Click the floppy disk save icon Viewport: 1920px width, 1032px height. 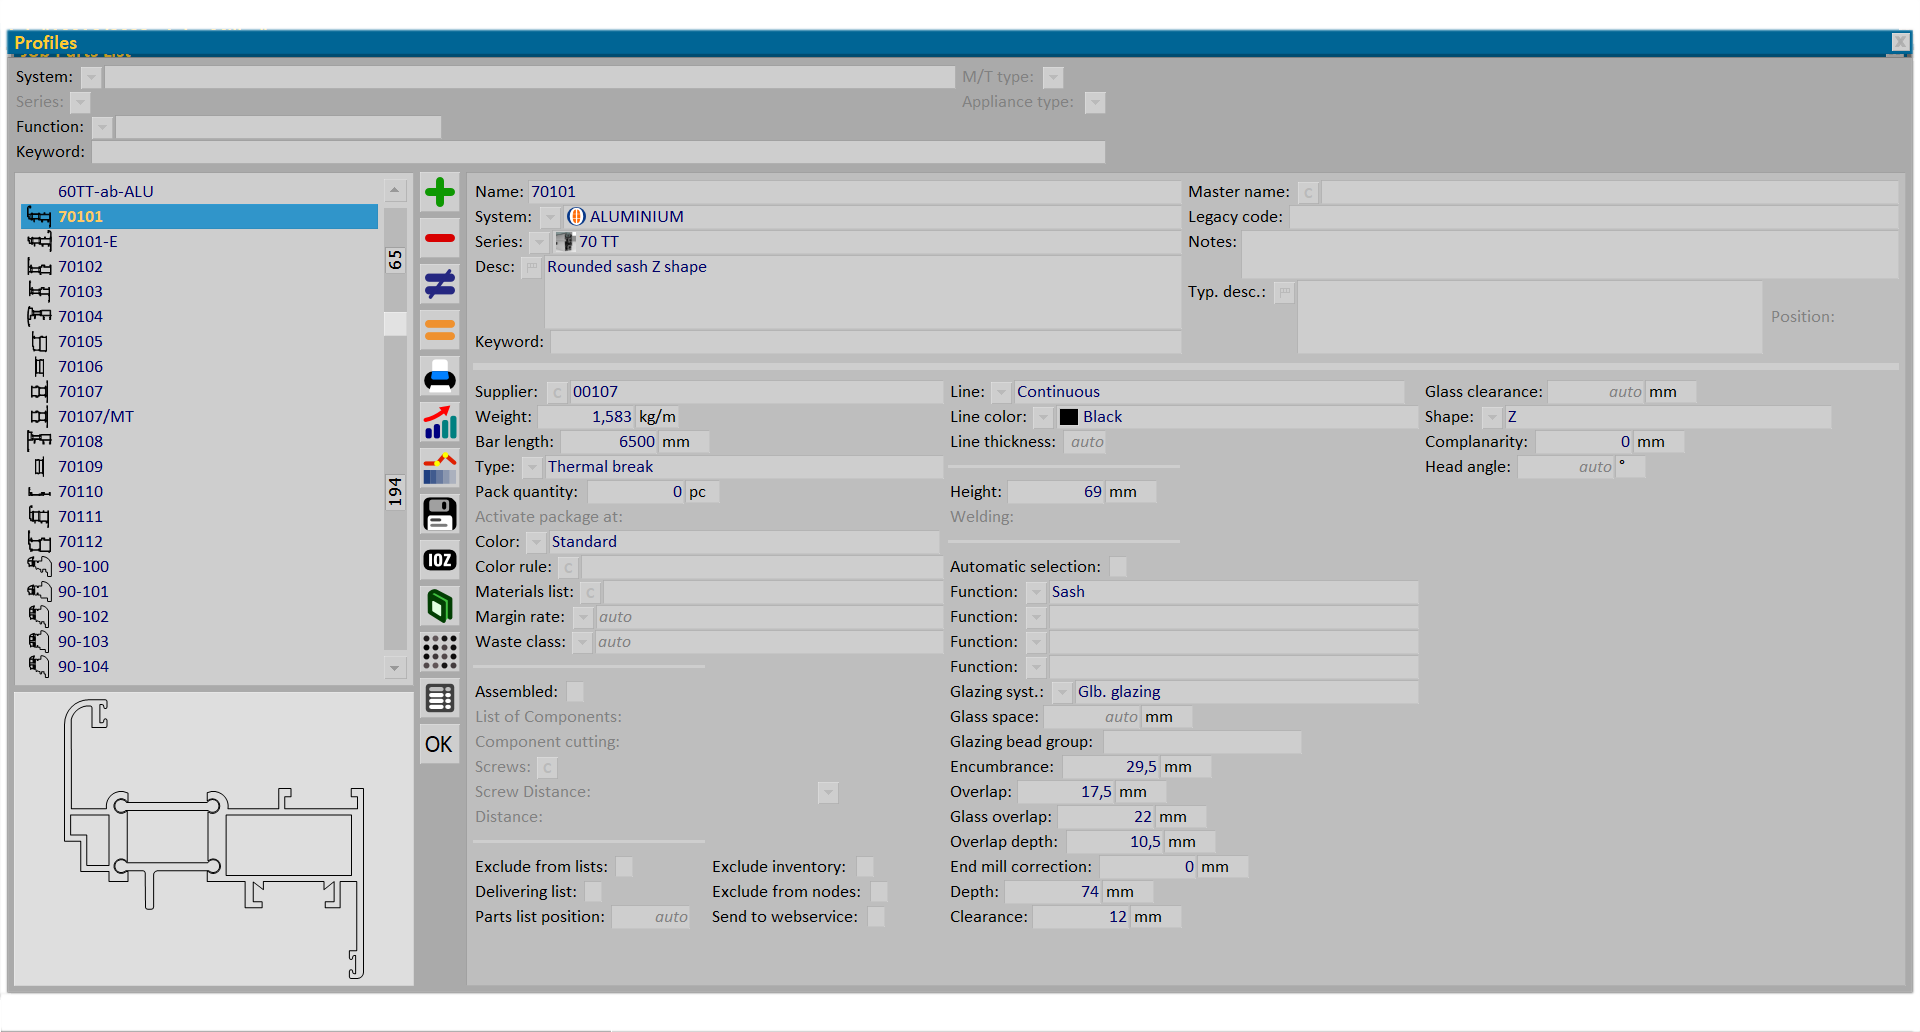(x=439, y=514)
